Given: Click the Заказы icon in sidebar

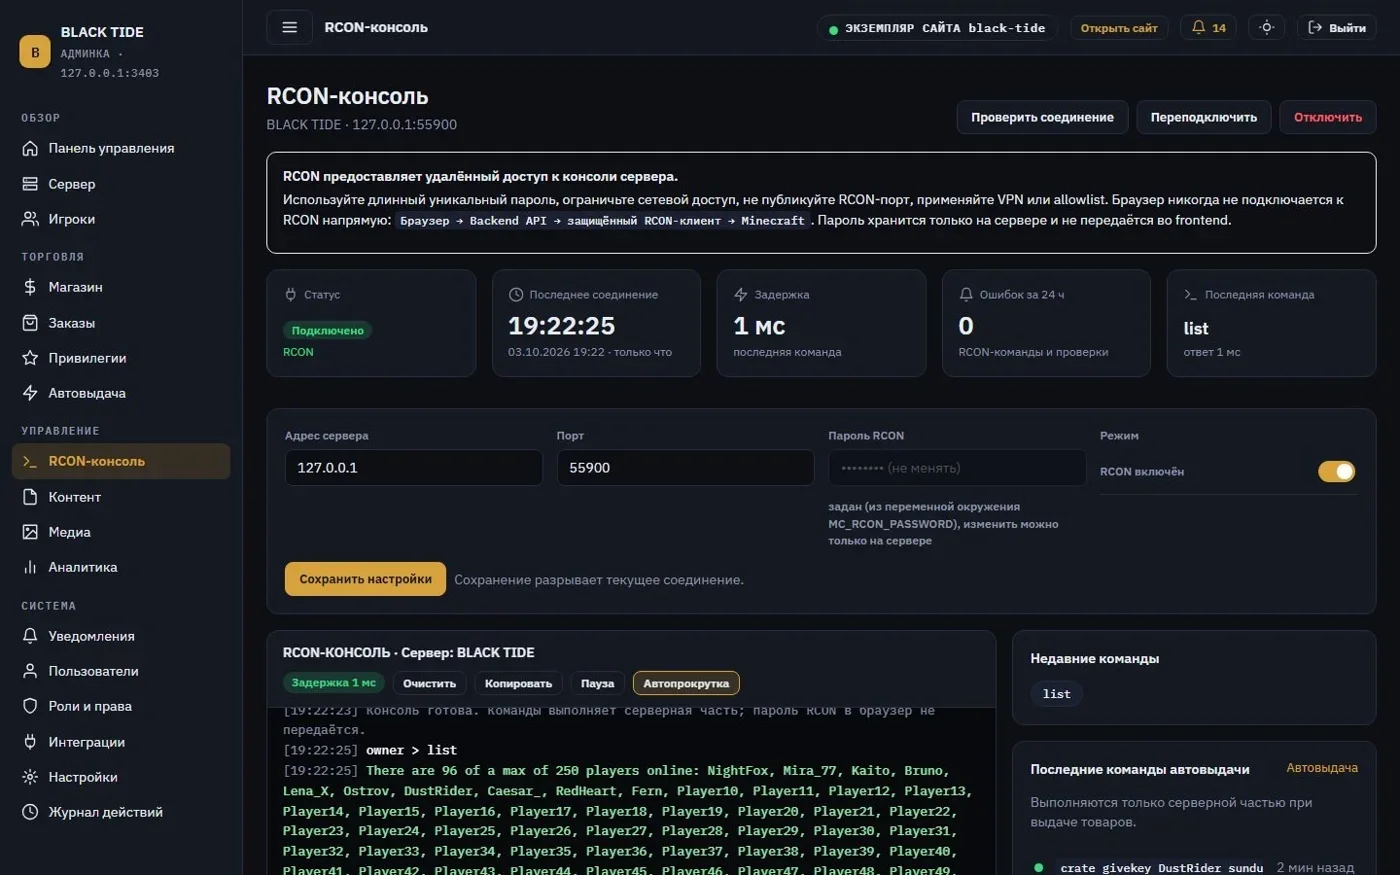Looking at the screenshot, I should [x=30, y=323].
